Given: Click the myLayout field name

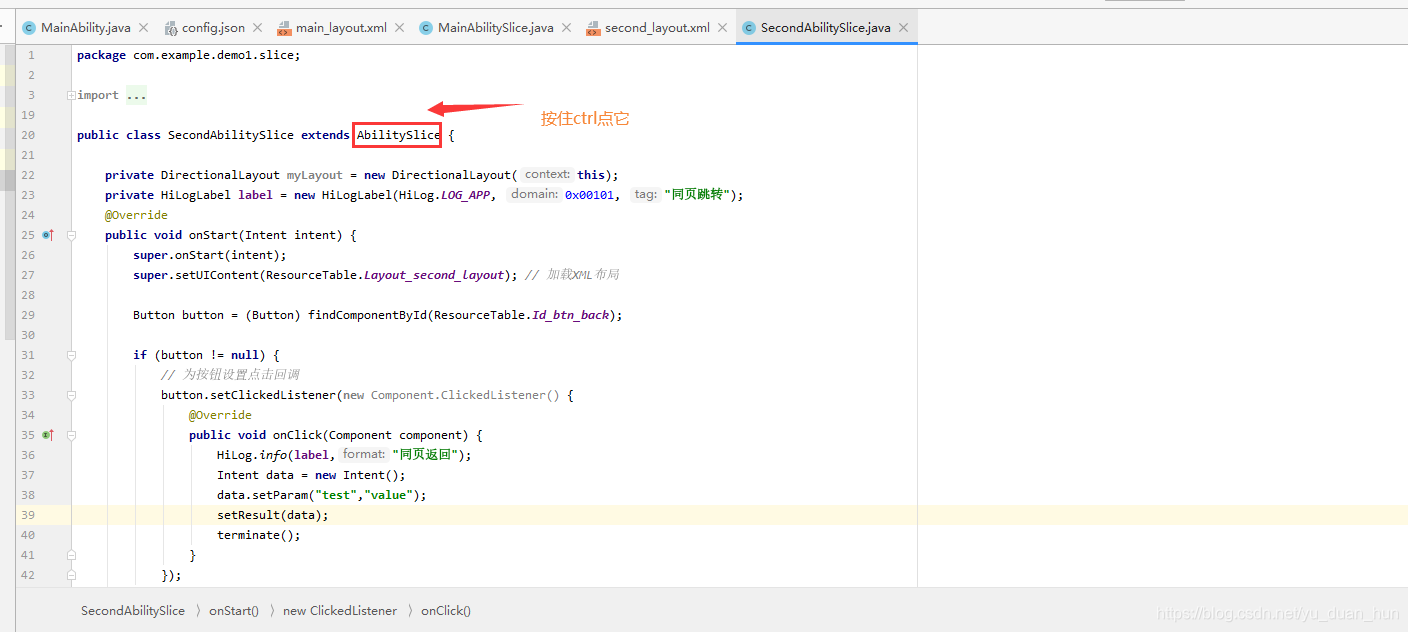Looking at the screenshot, I should point(315,175).
